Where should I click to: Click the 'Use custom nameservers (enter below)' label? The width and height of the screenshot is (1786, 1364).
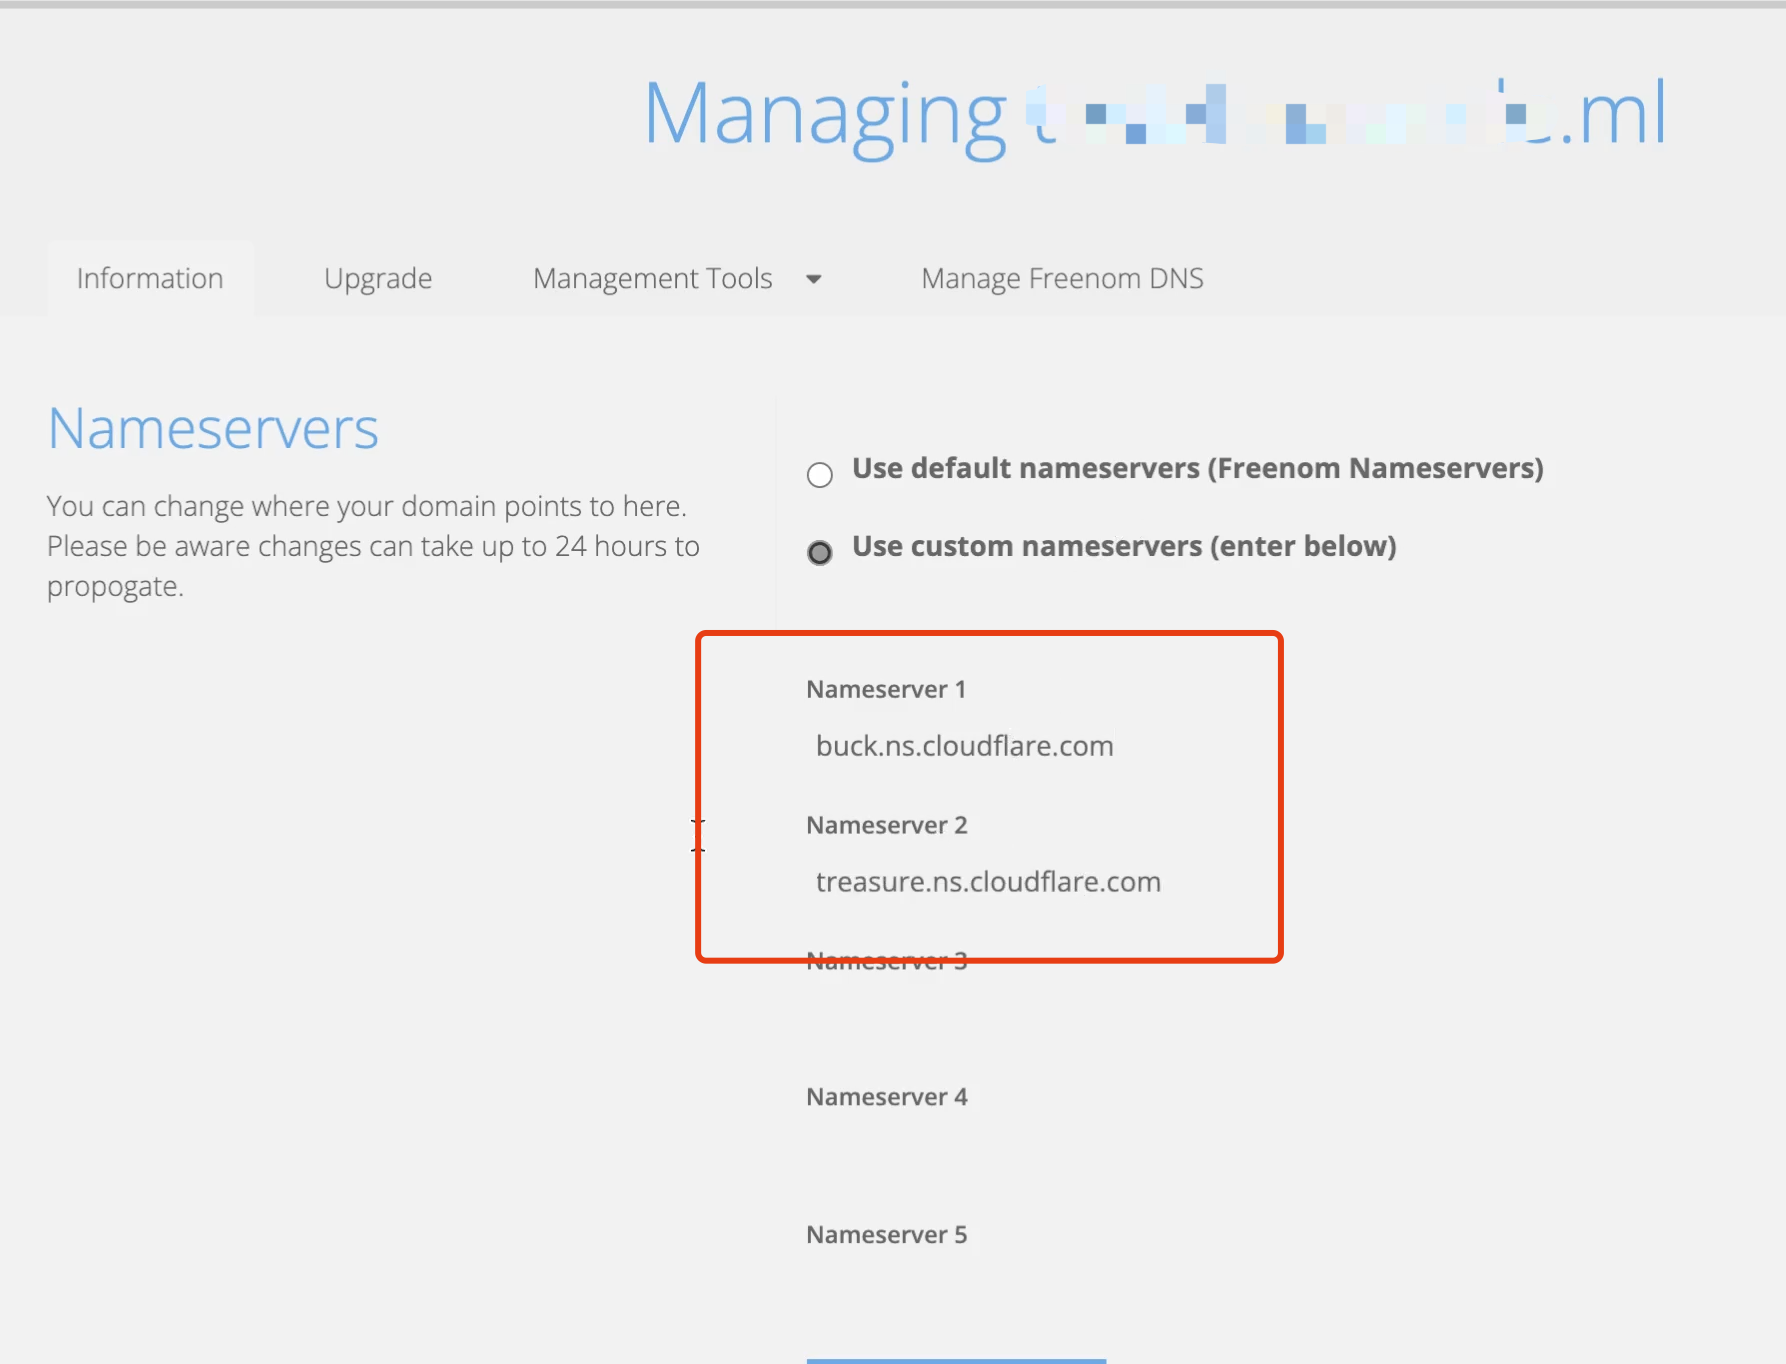1124,546
